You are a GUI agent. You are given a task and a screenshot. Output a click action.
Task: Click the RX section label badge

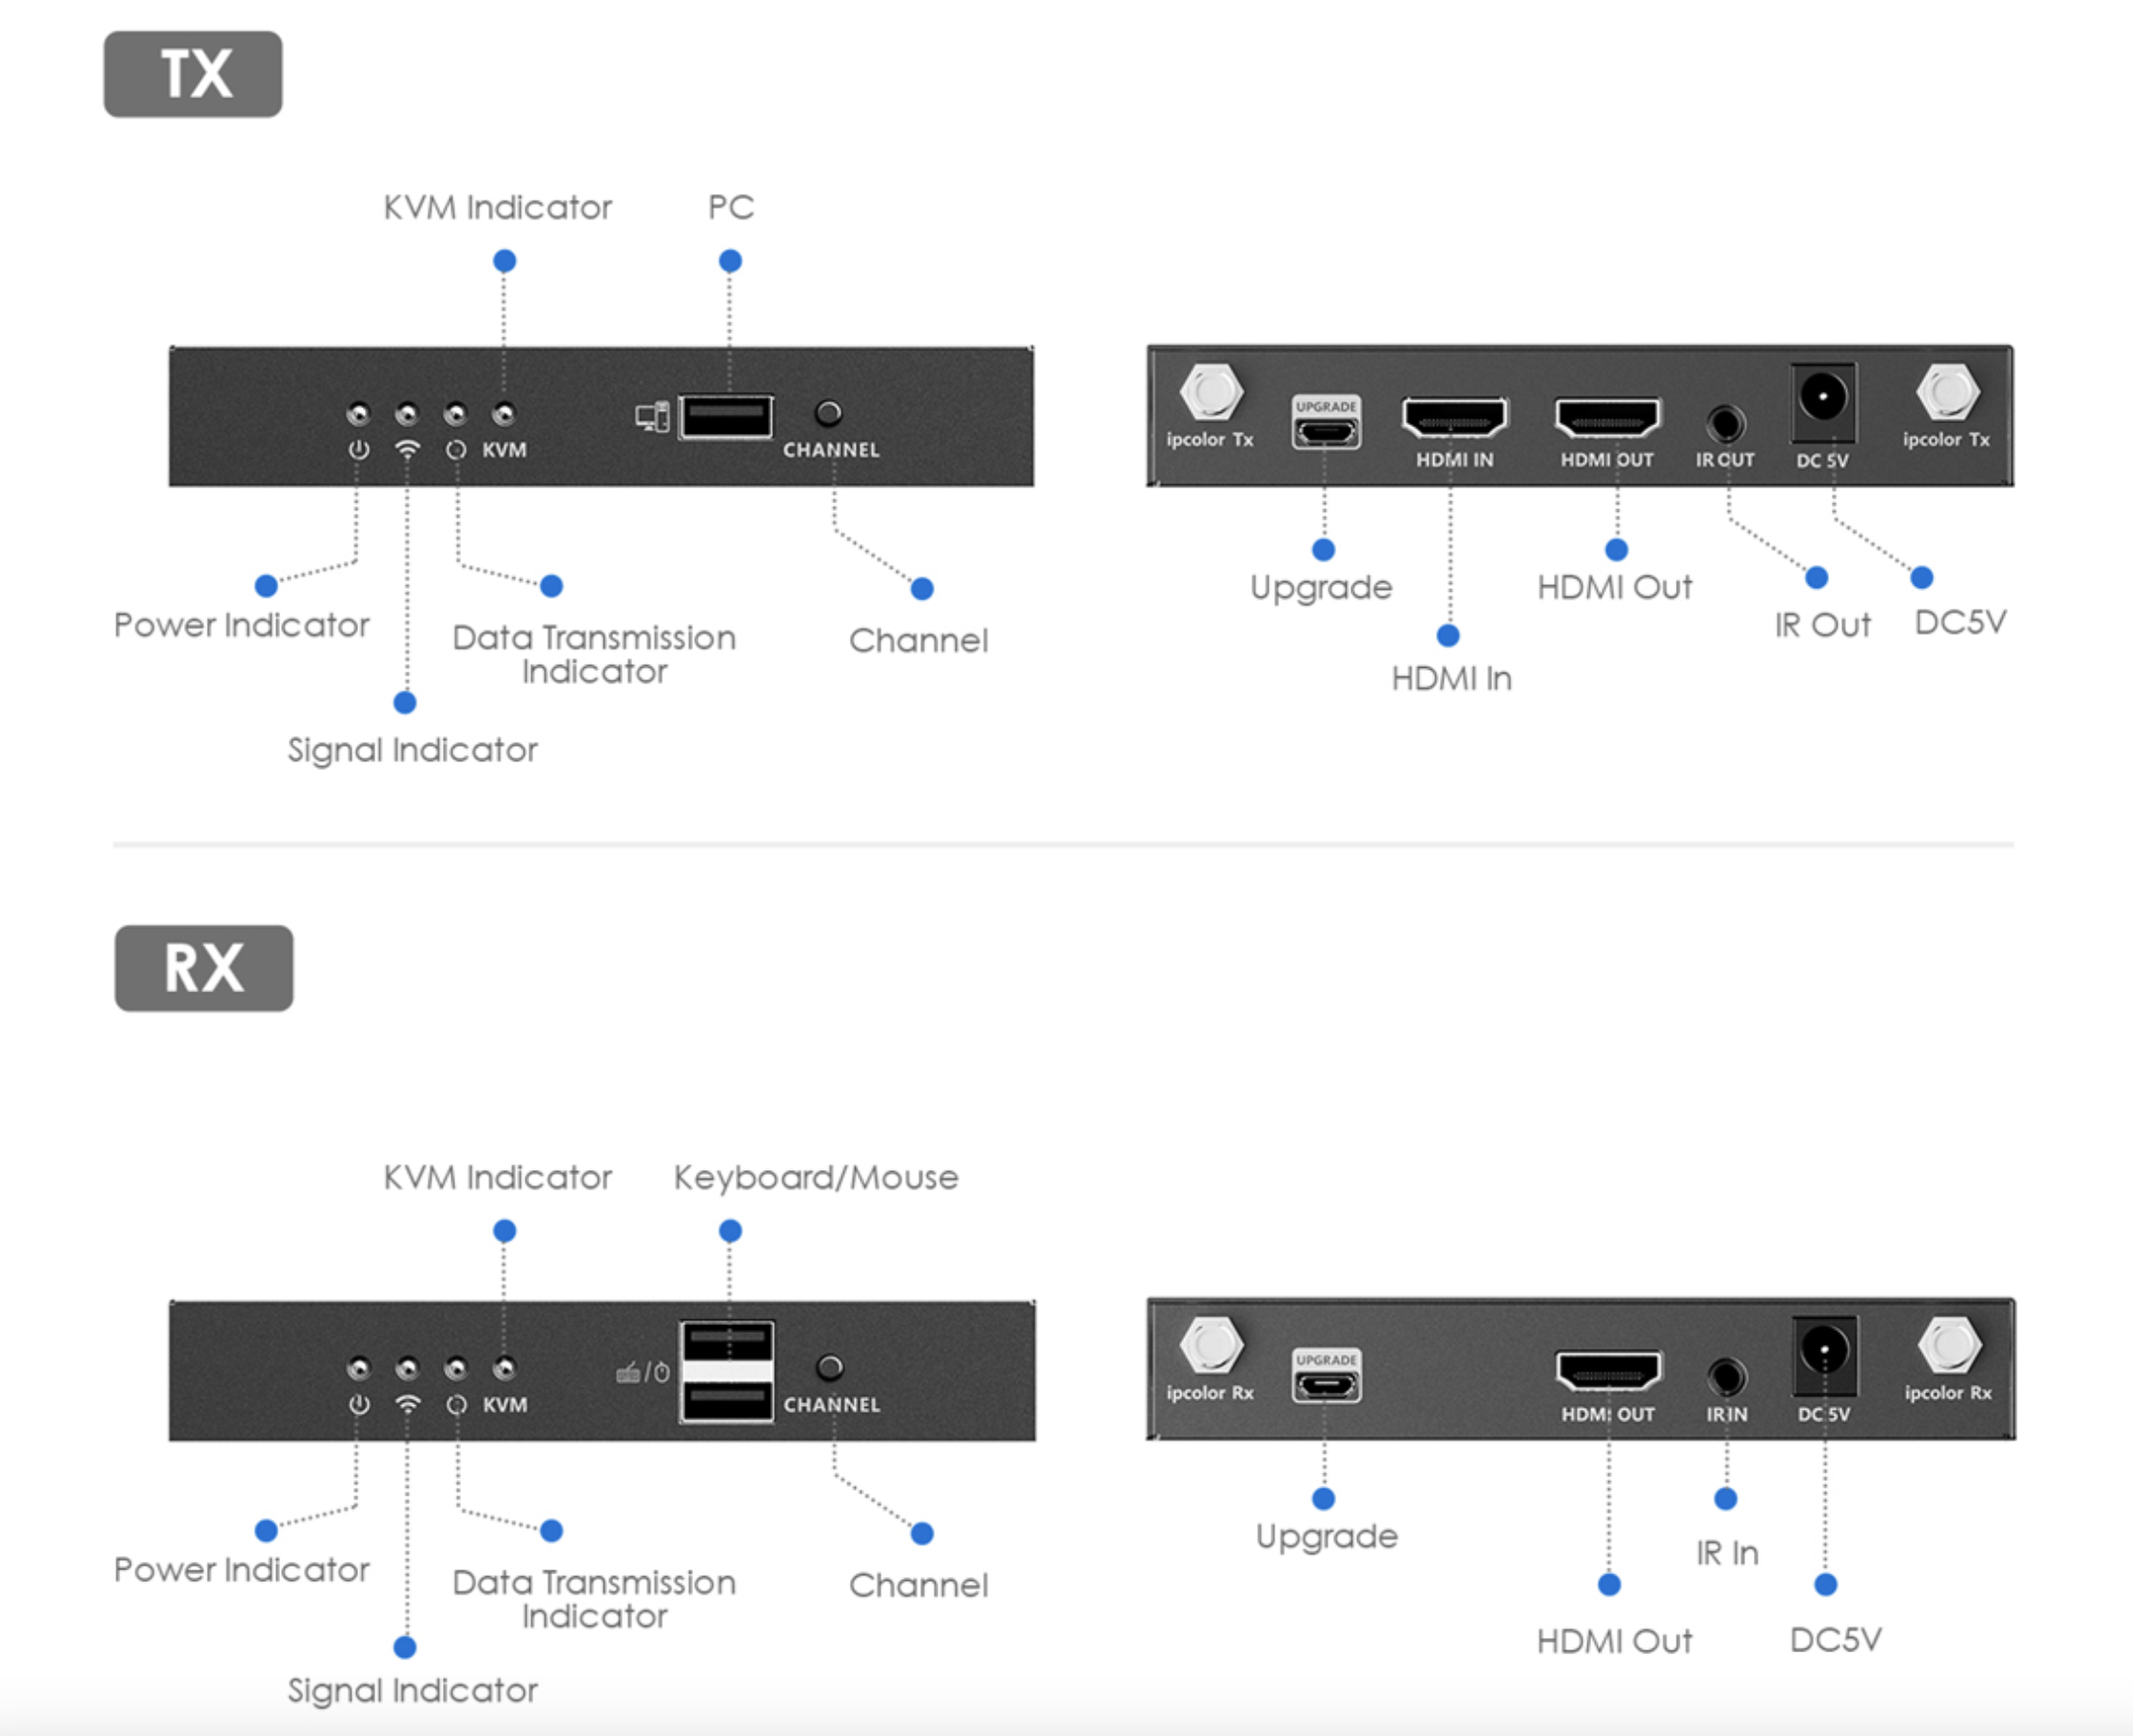(204, 968)
